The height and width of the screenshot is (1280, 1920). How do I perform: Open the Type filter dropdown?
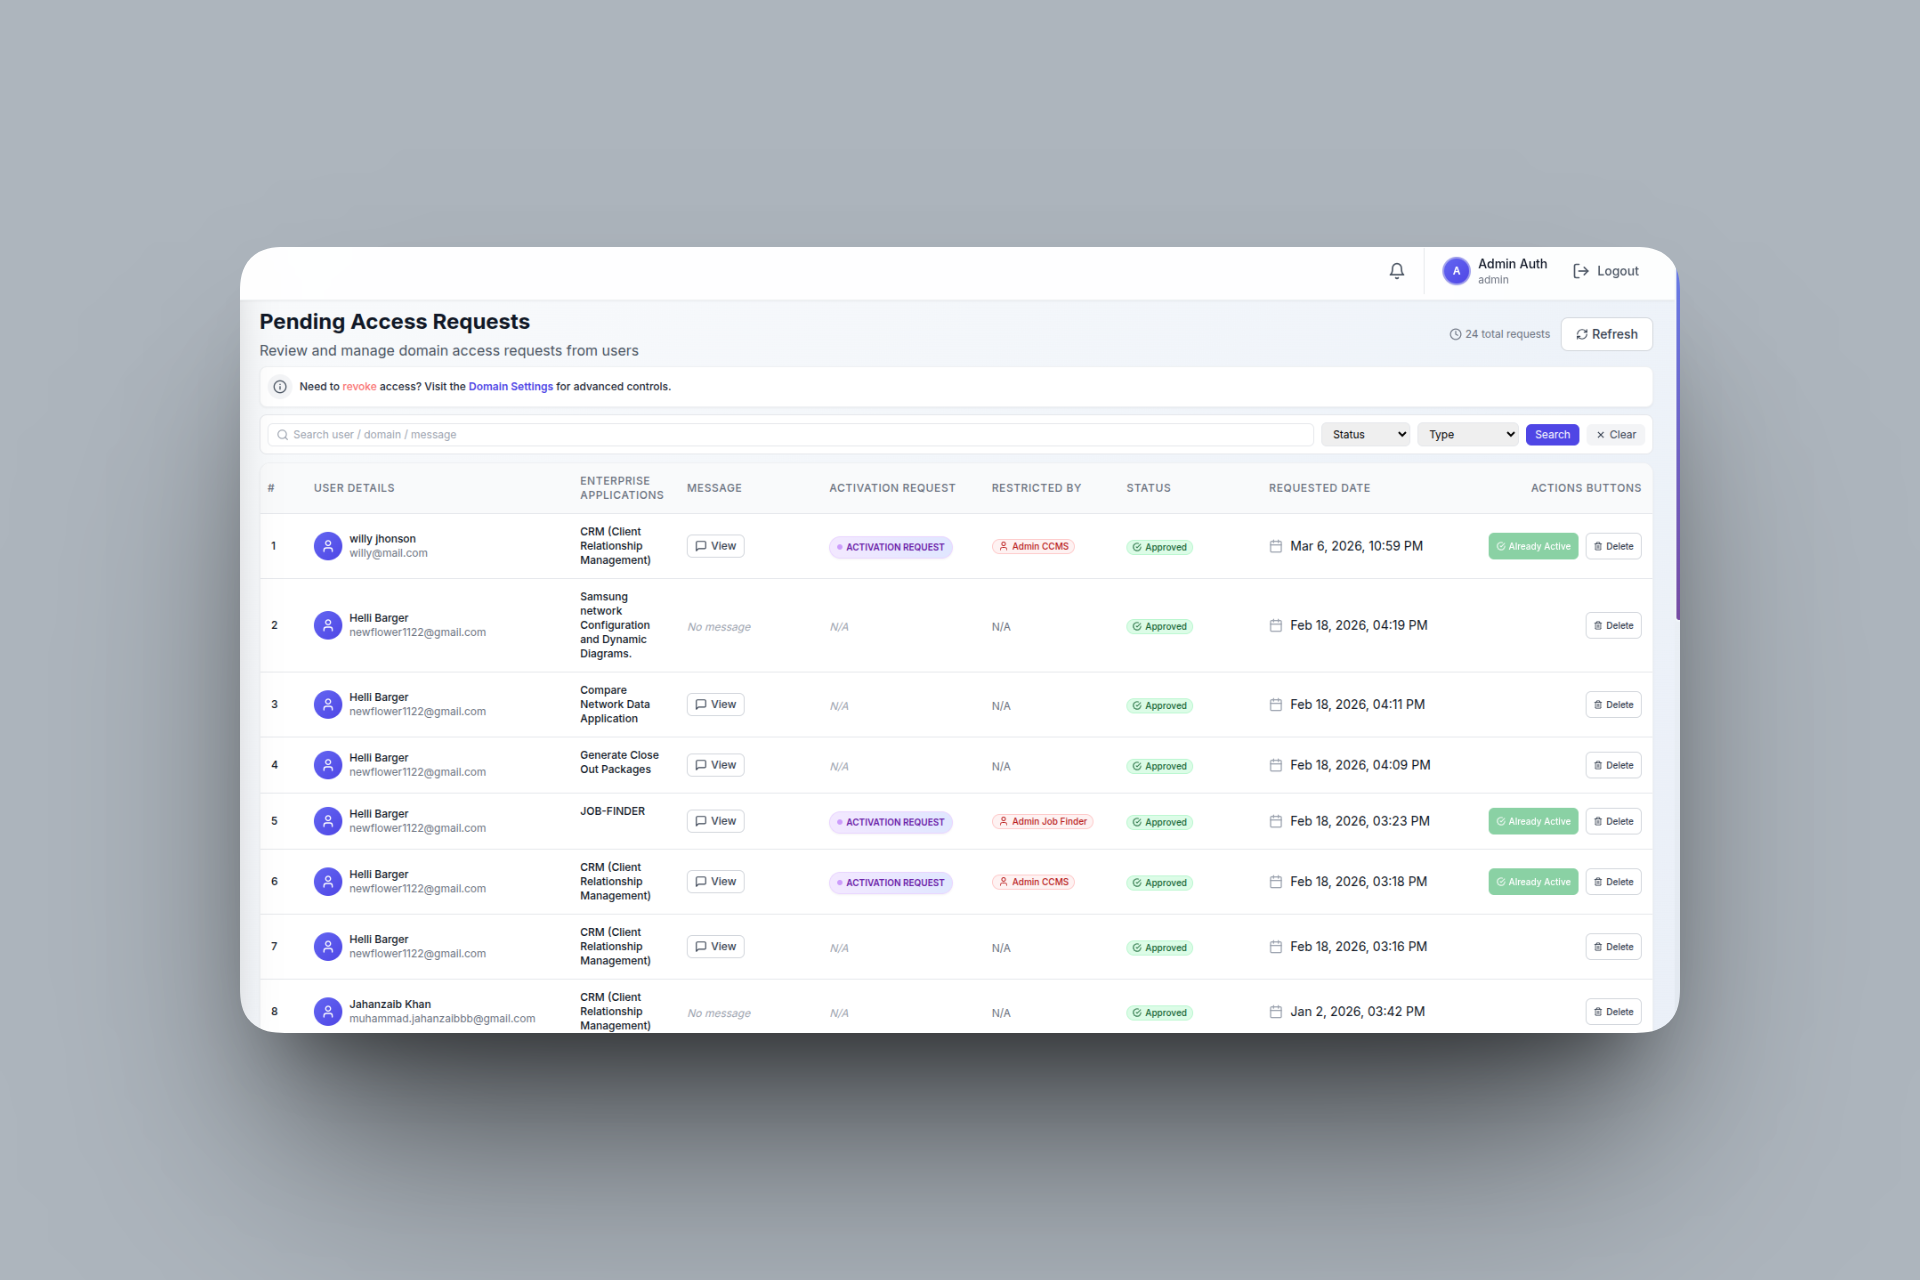point(1468,435)
